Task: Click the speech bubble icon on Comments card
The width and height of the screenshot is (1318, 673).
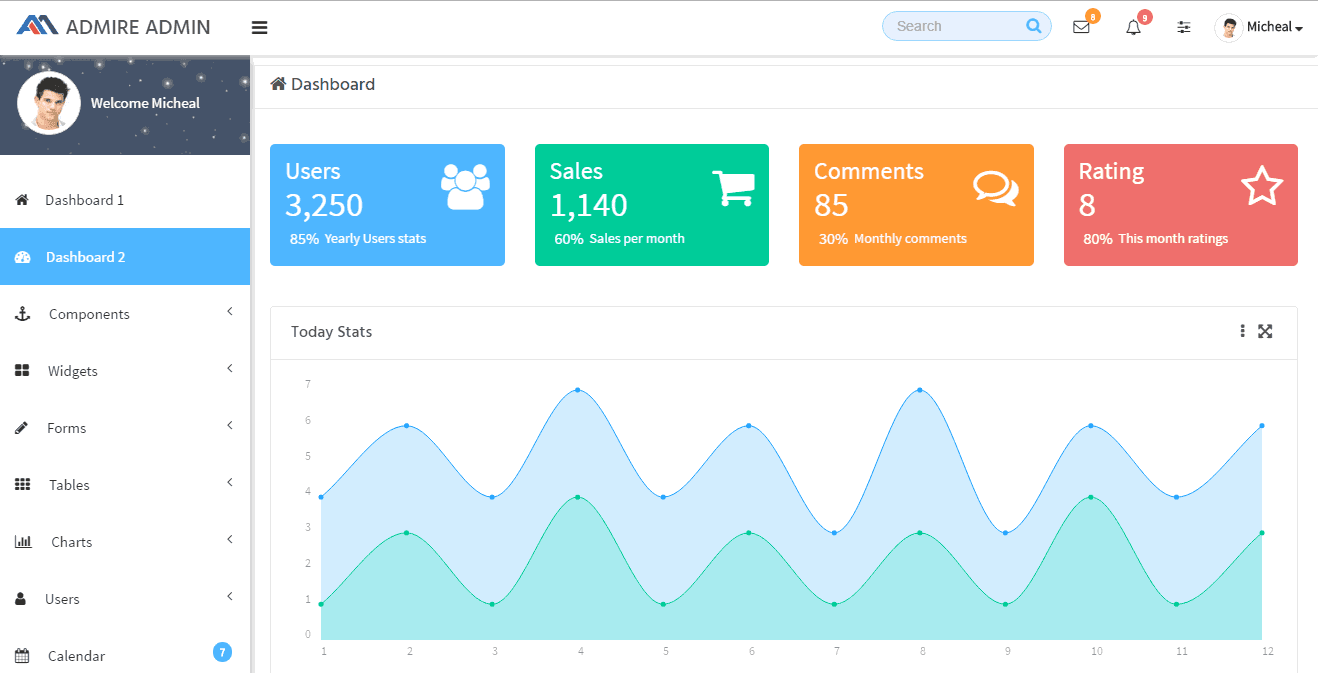Action: (995, 187)
